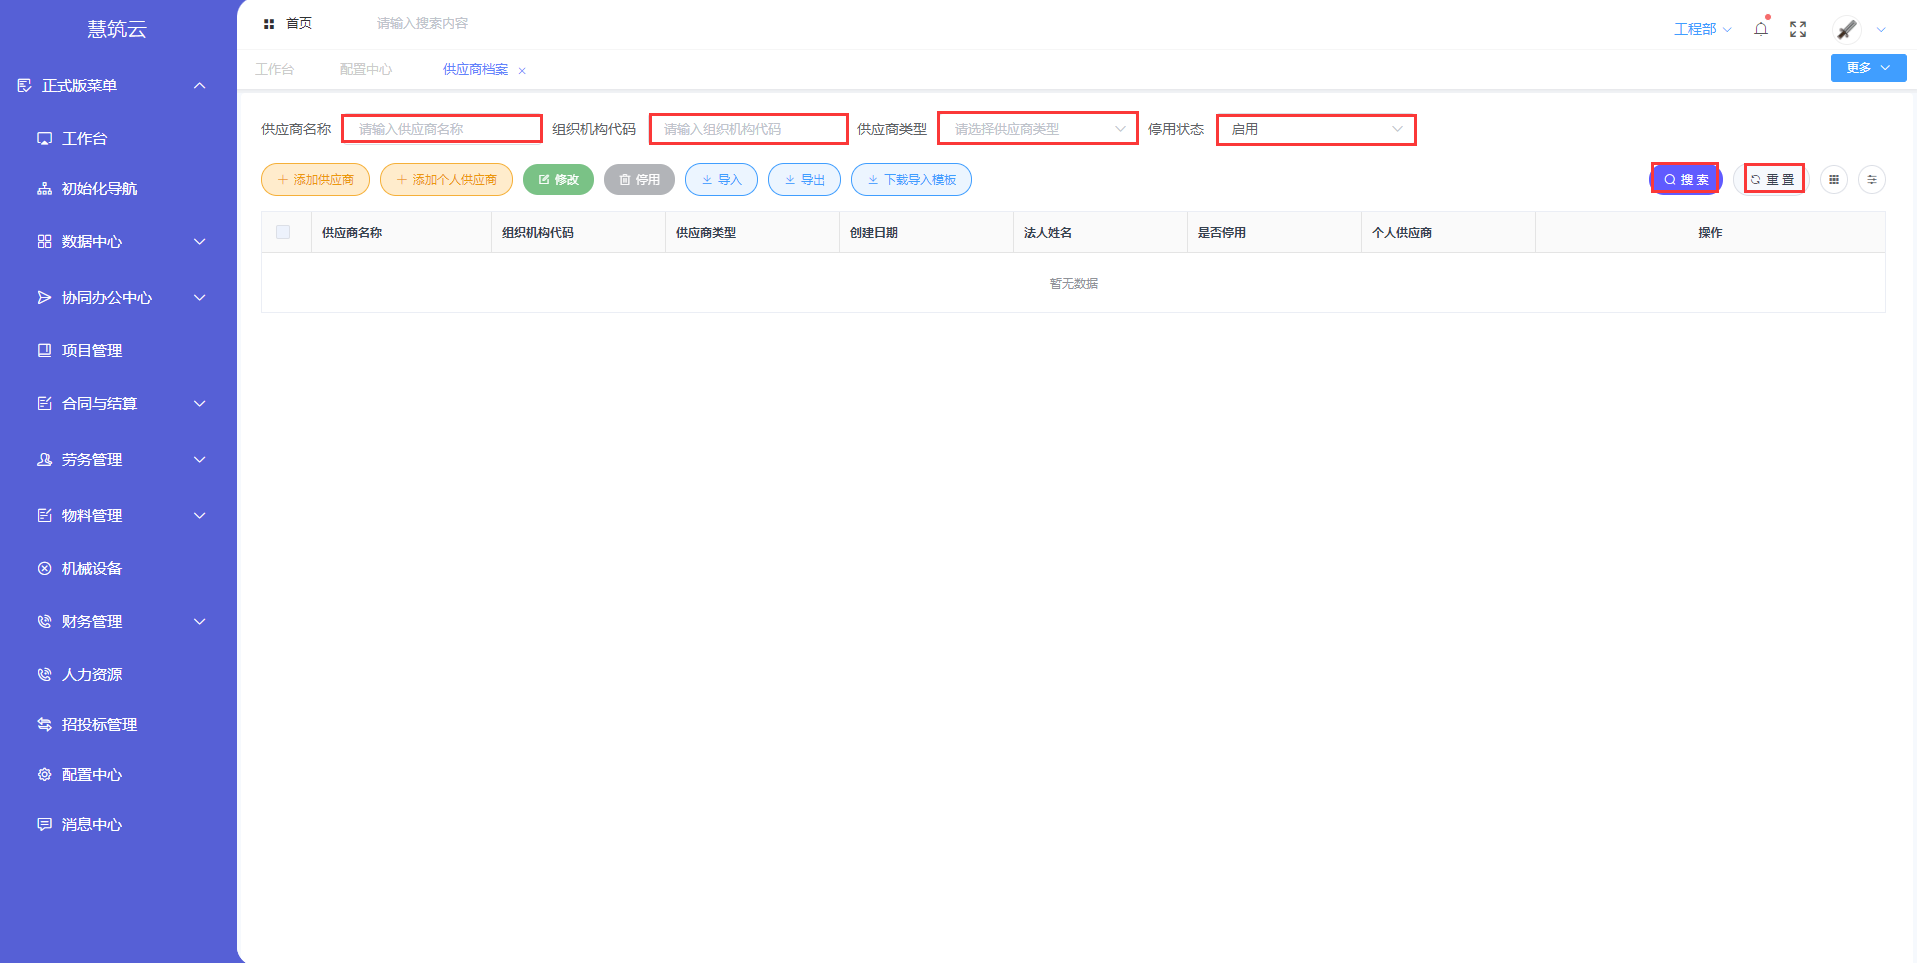Click the green 修改 button
Screen dimensions: 1917x963
coord(558,180)
